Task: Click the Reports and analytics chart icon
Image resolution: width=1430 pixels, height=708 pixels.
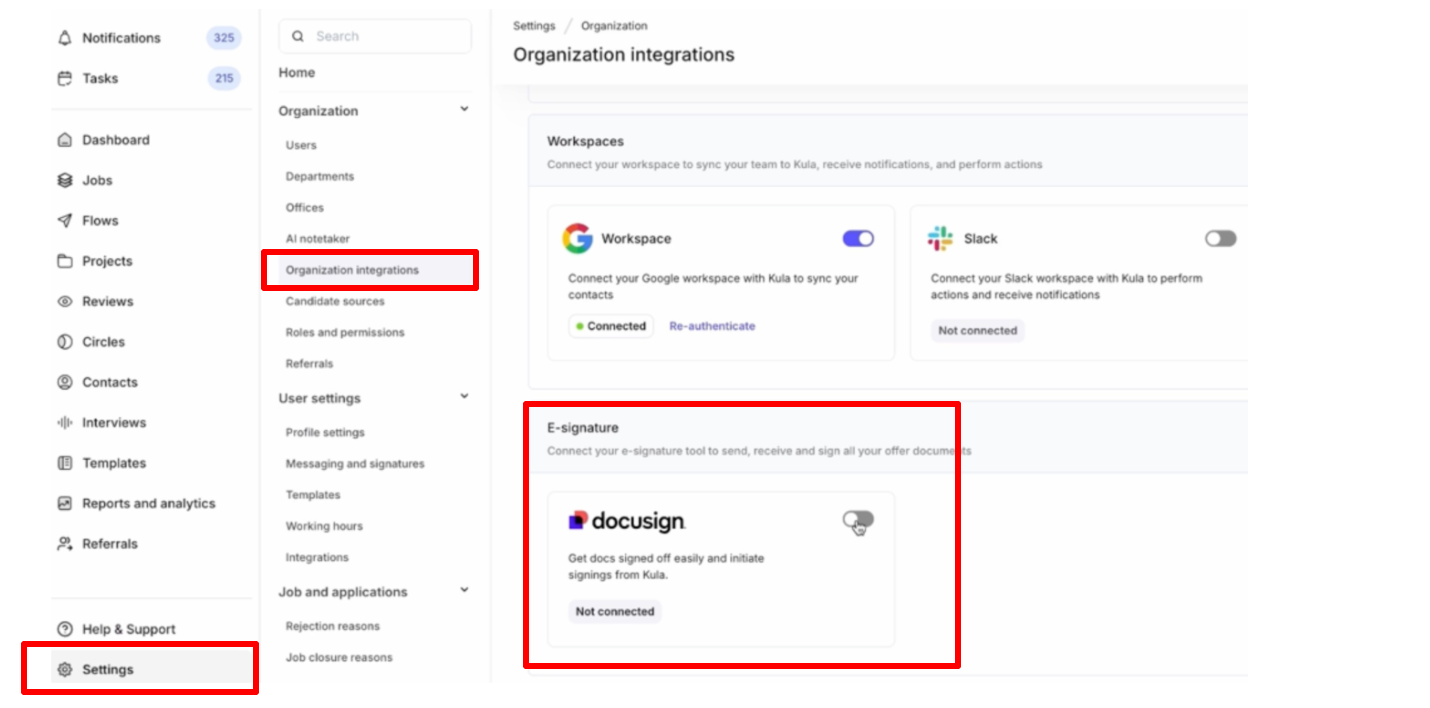Action: [65, 504]
